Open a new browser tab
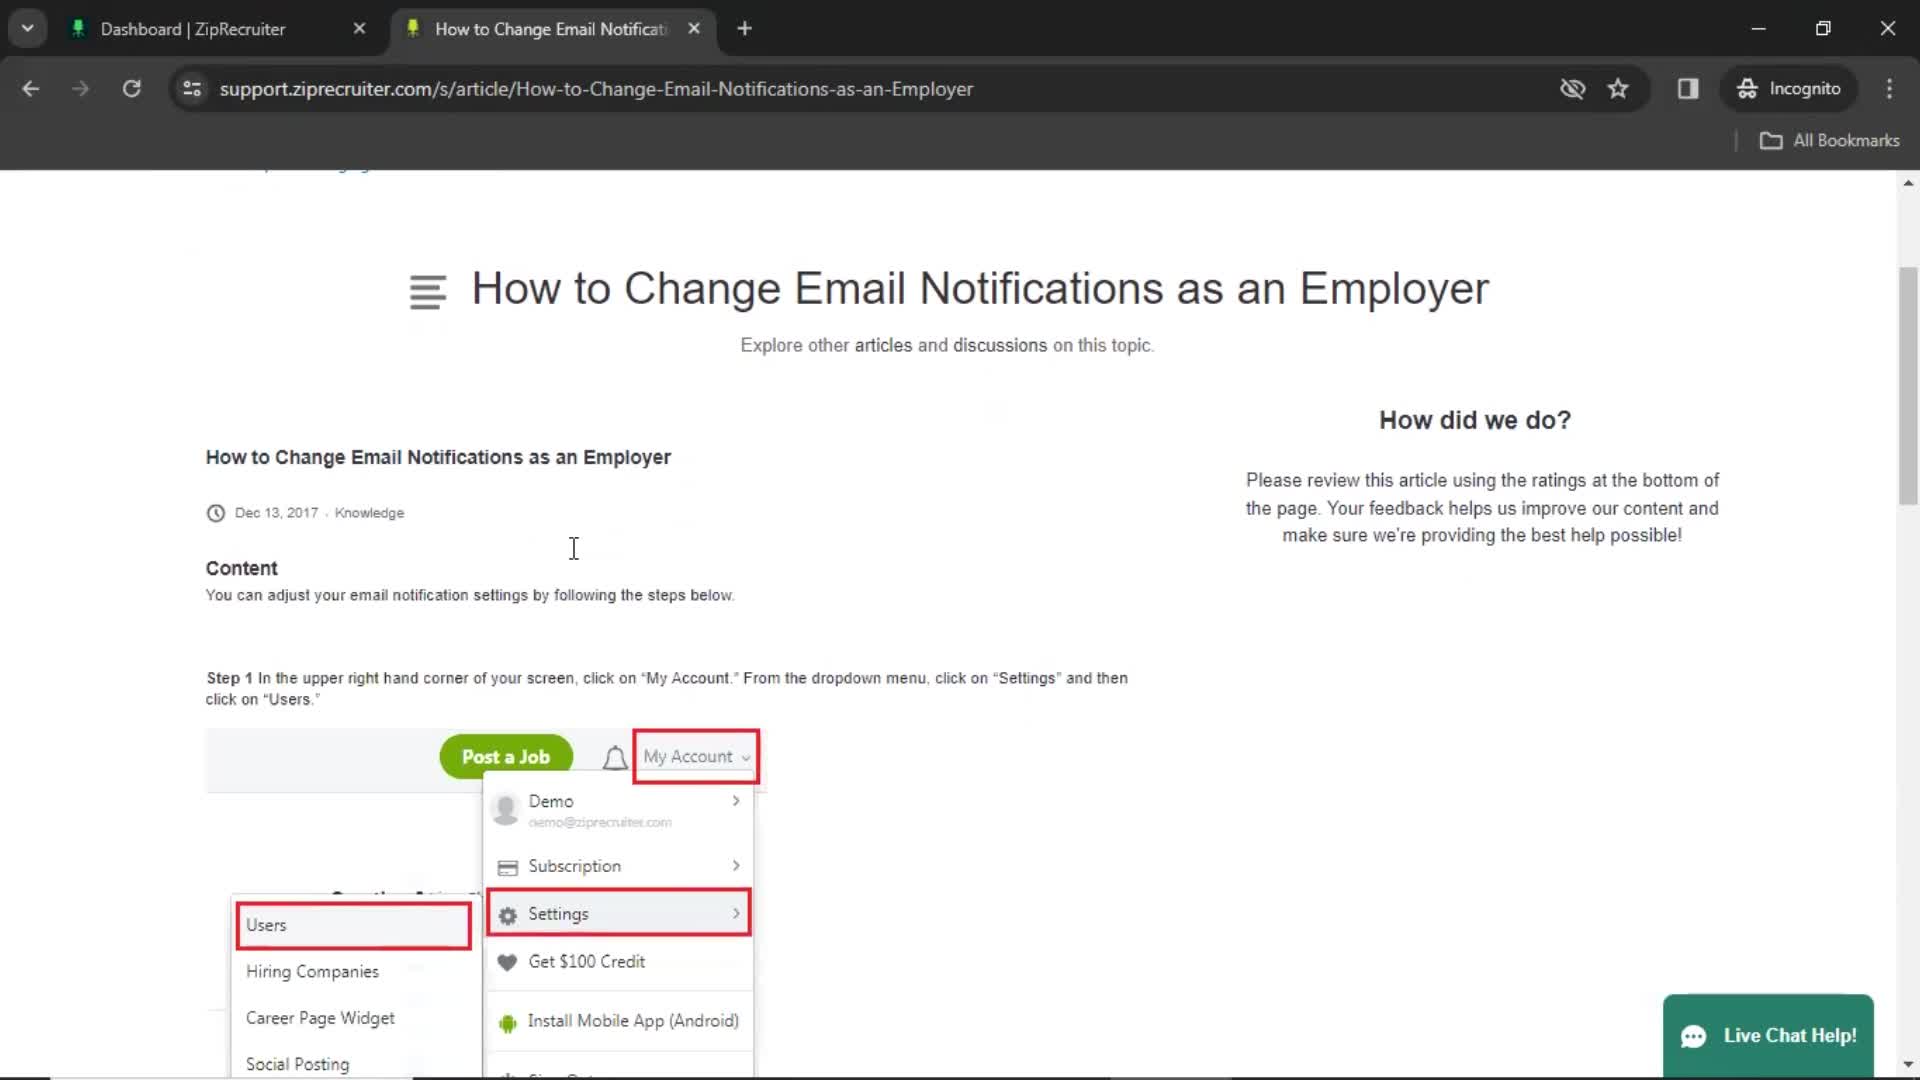This screenshot has width=1920, height=1080. pos(744,29)
